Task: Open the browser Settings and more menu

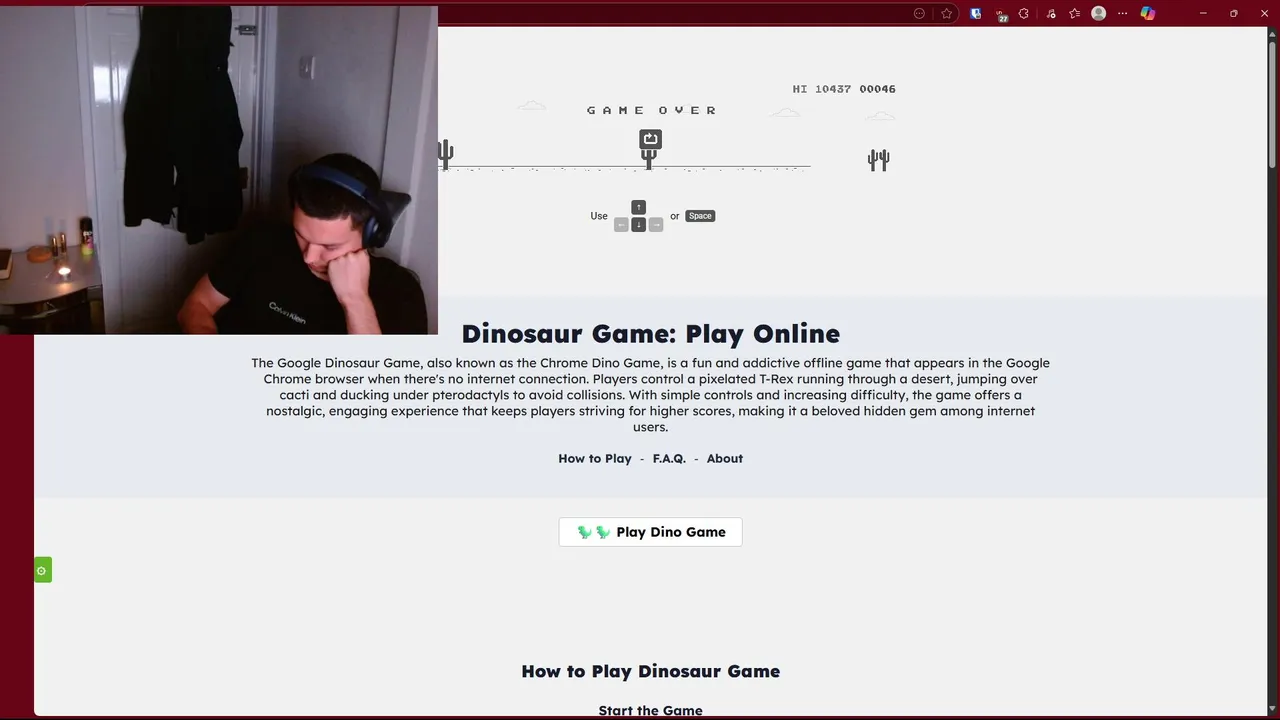Action: point(1122,13)
